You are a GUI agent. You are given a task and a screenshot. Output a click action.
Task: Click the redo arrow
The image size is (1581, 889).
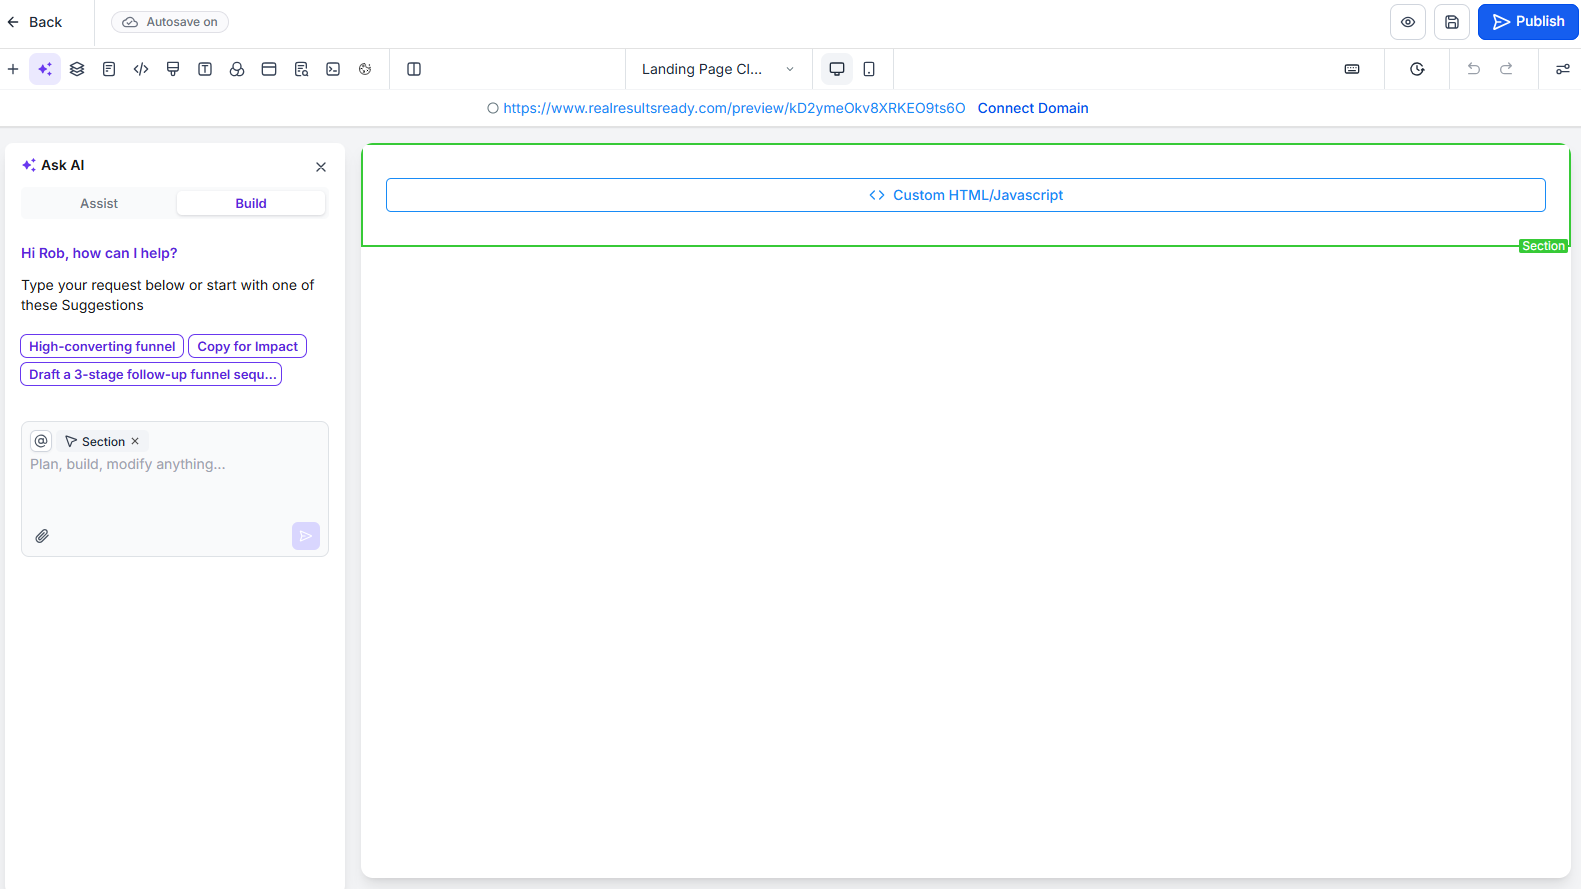[1506, 69]
